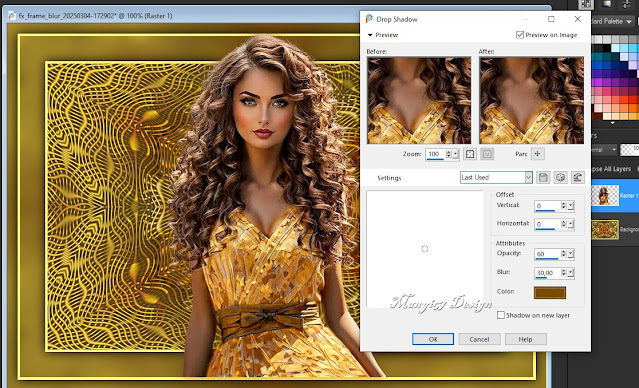This screenshot has width=639, height=388.
Task: Open the gradient view icon in Materials palette
Action: 607,4
